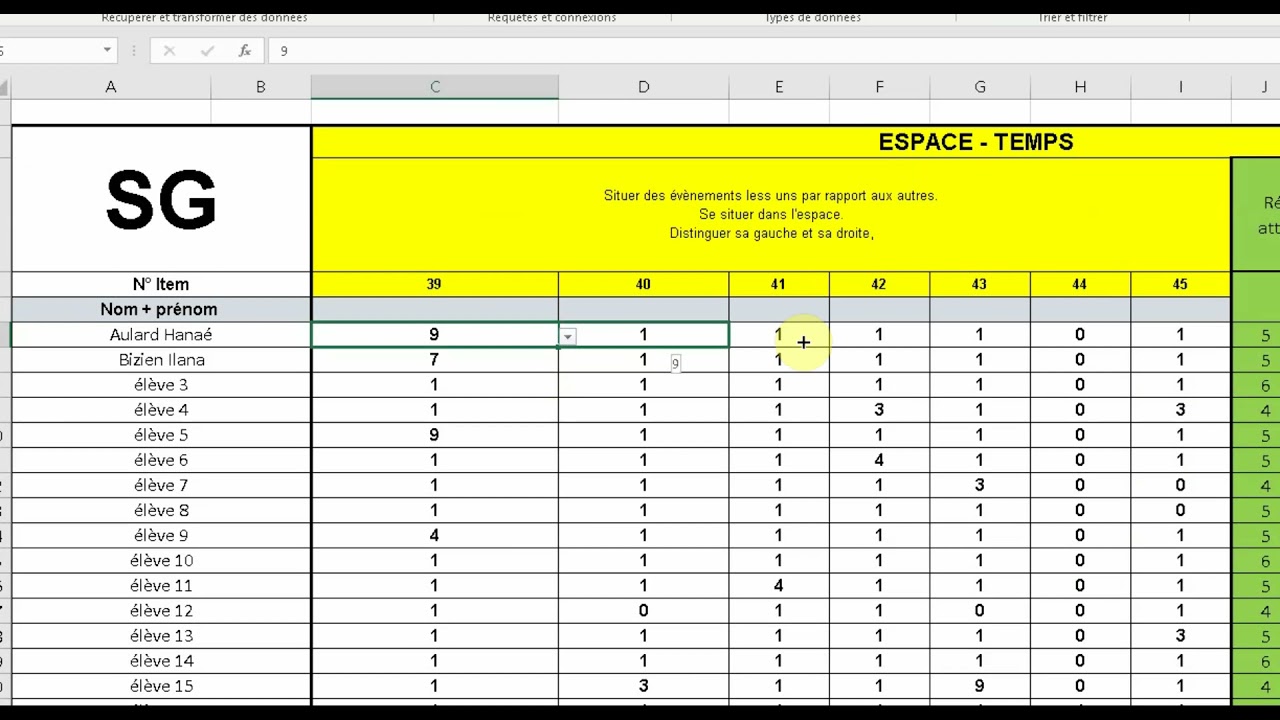Select column G header
The image size is (1280, 720).
tap(980, 87)
